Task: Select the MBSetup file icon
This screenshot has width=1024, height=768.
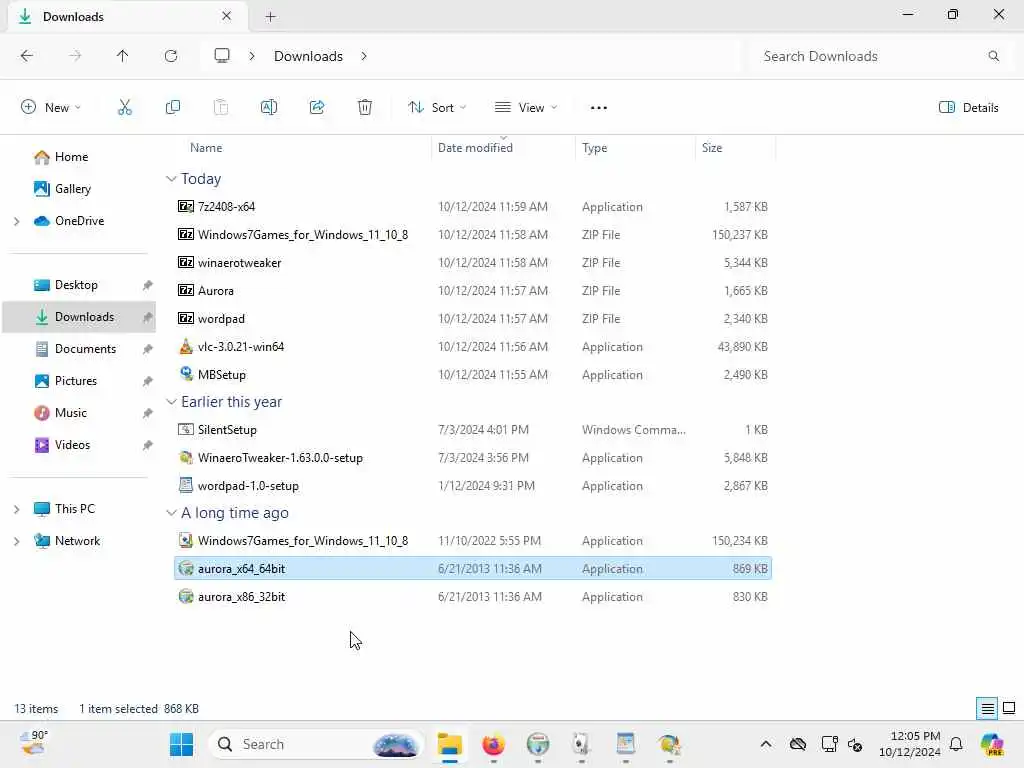Action: (186, 374)
